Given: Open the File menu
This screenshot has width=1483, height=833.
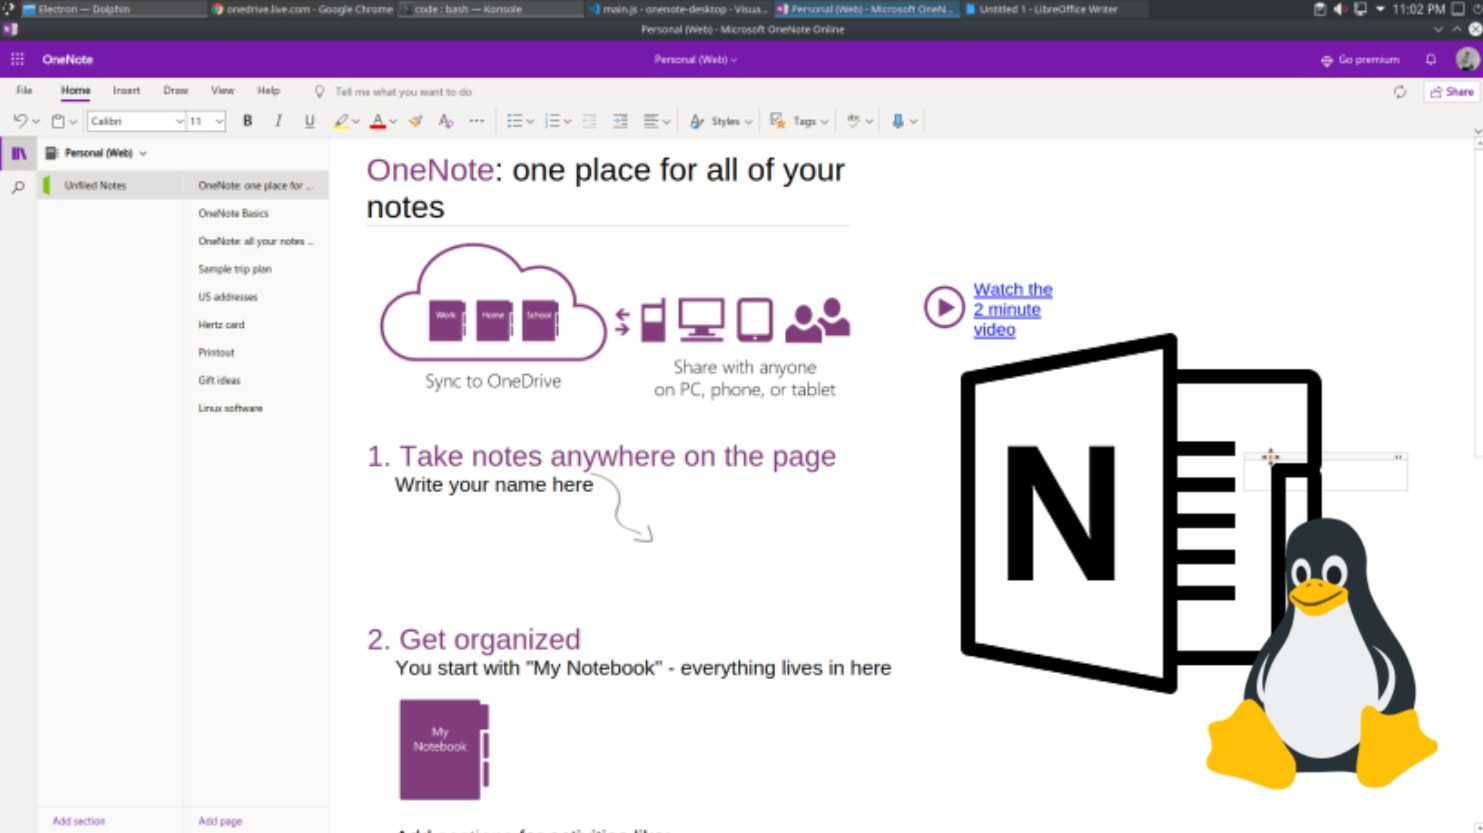Looking at the screenshot, I should [x=24, y=91].
